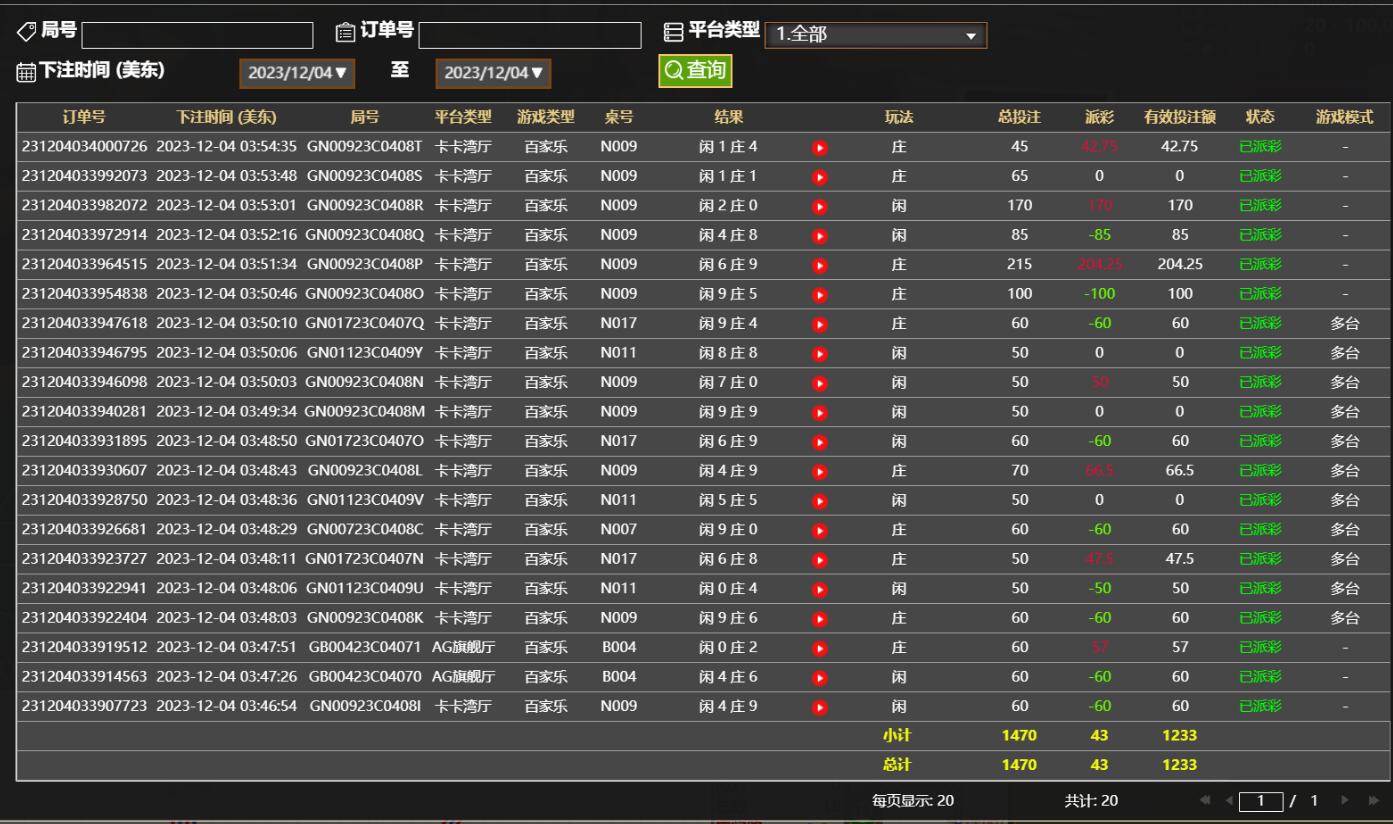Focus the 订单号 input field
This screenshot has width=1393, height=824.
tap(530, 35)
